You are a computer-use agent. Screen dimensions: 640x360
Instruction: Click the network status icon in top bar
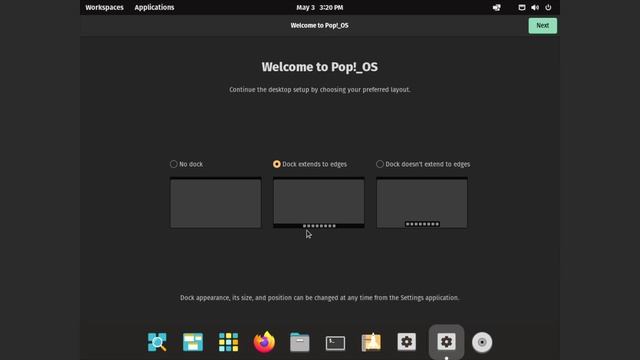tap(496, 7)
